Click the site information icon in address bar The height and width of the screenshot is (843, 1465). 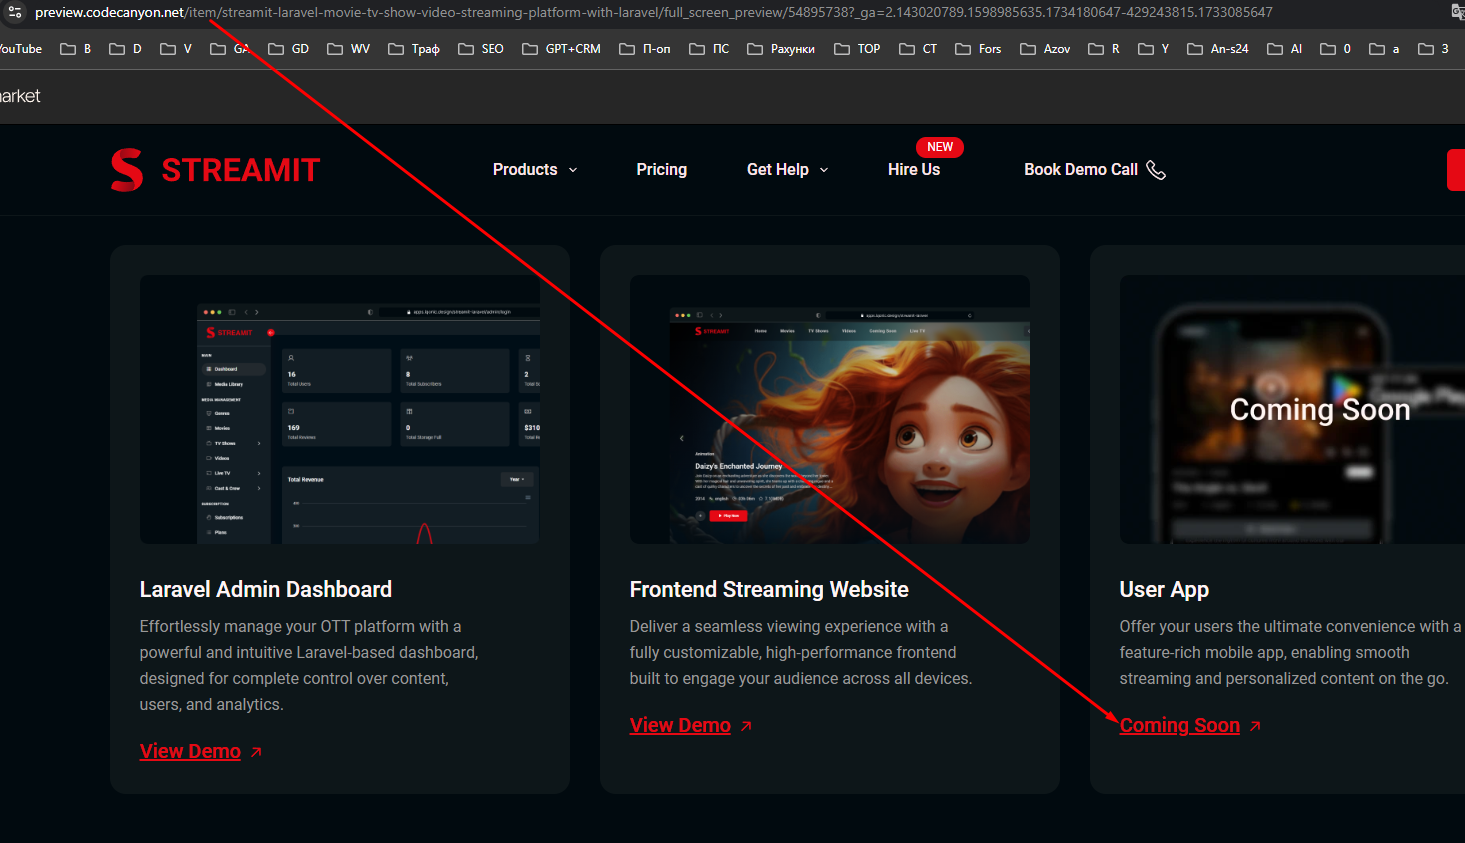(x=15, y=12)
